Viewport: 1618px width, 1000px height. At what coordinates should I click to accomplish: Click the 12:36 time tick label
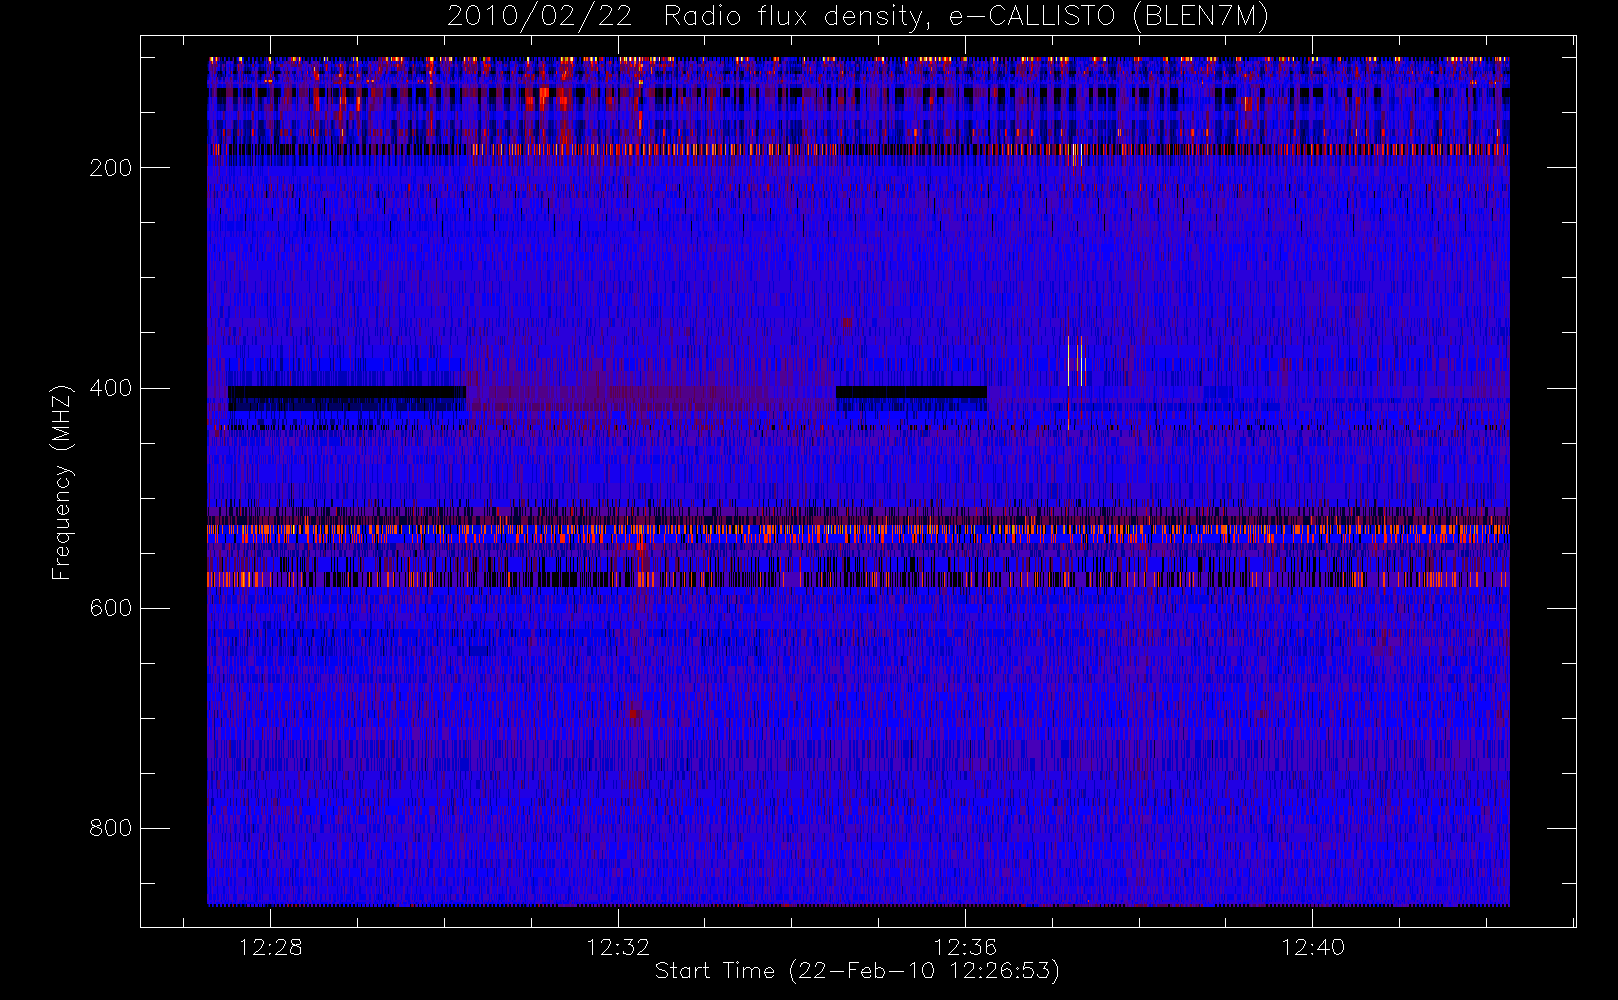(965, 947)
